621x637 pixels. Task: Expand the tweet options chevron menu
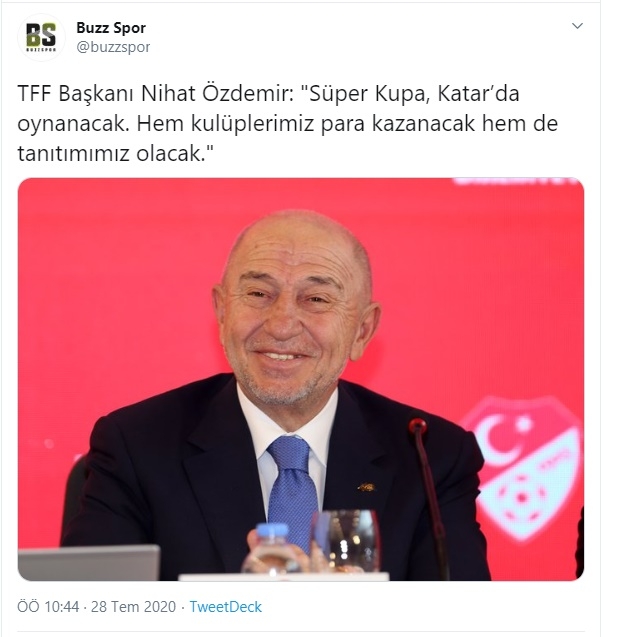point(577,26)
